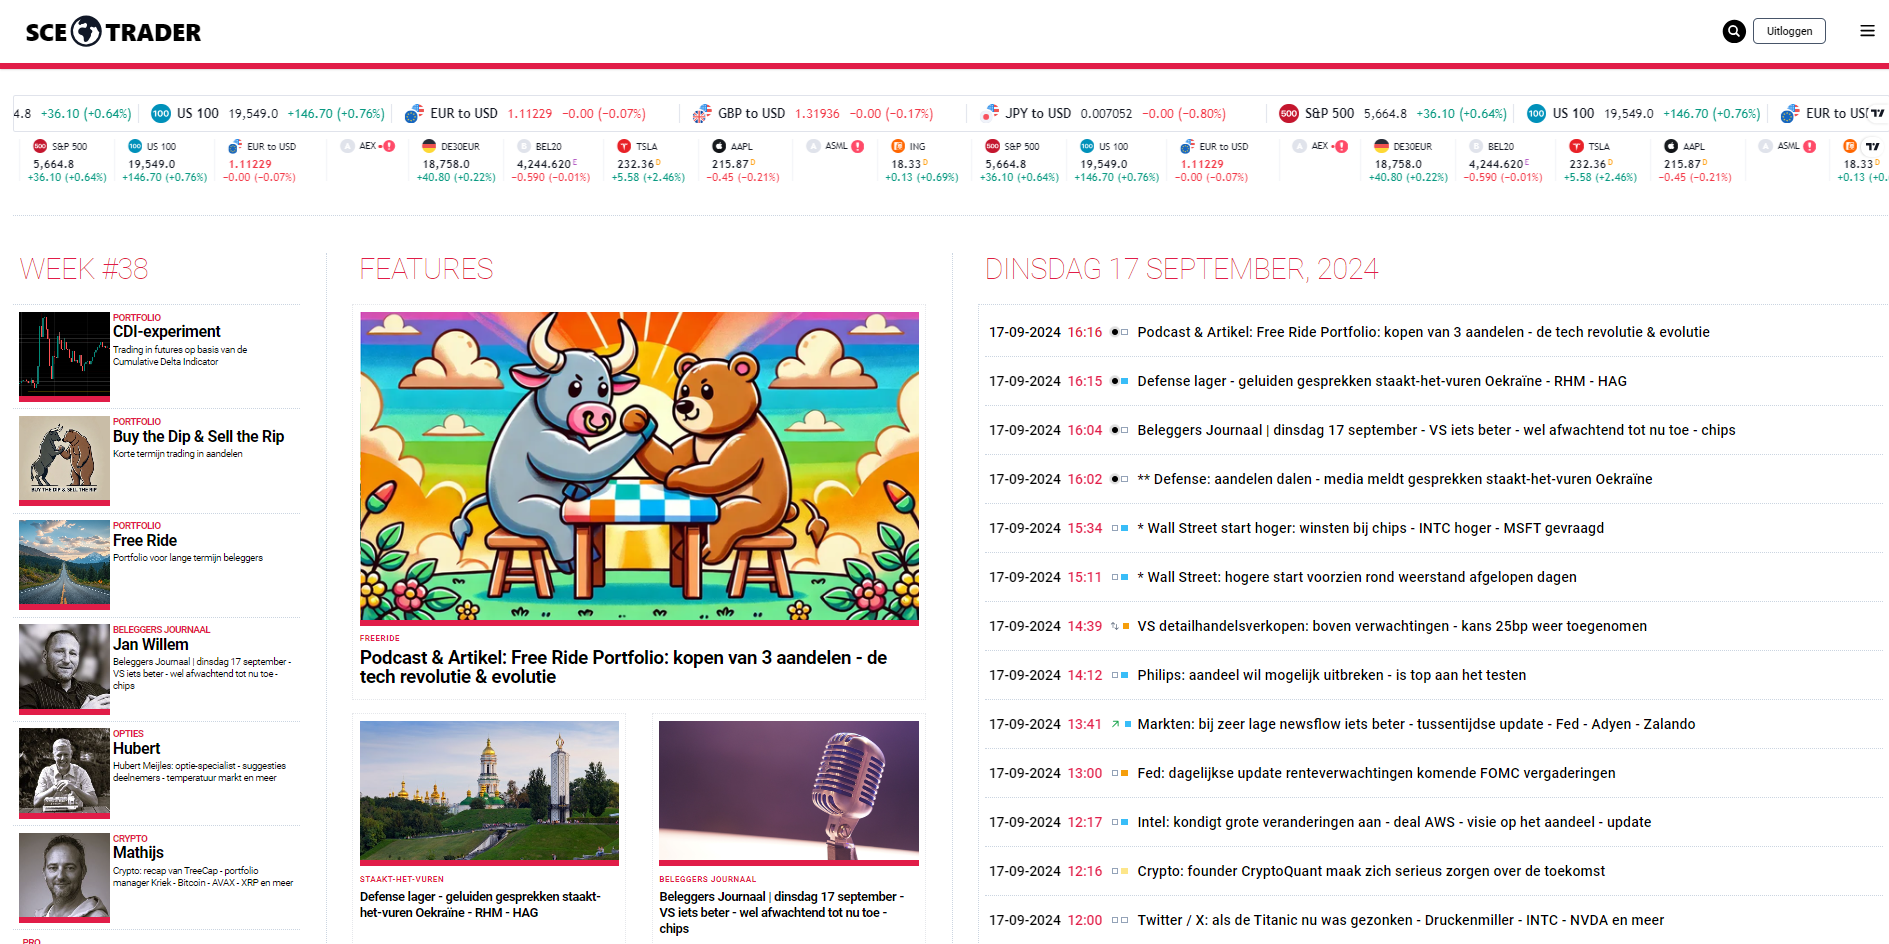Open 'Wall Street start hoger' news item
The image size is (1889, 944).
point(1370,528)
